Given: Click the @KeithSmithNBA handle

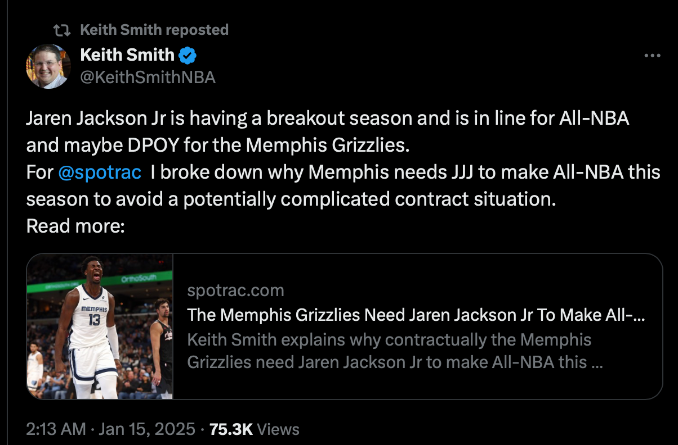Looking at the screenshot, I should 147,76.
